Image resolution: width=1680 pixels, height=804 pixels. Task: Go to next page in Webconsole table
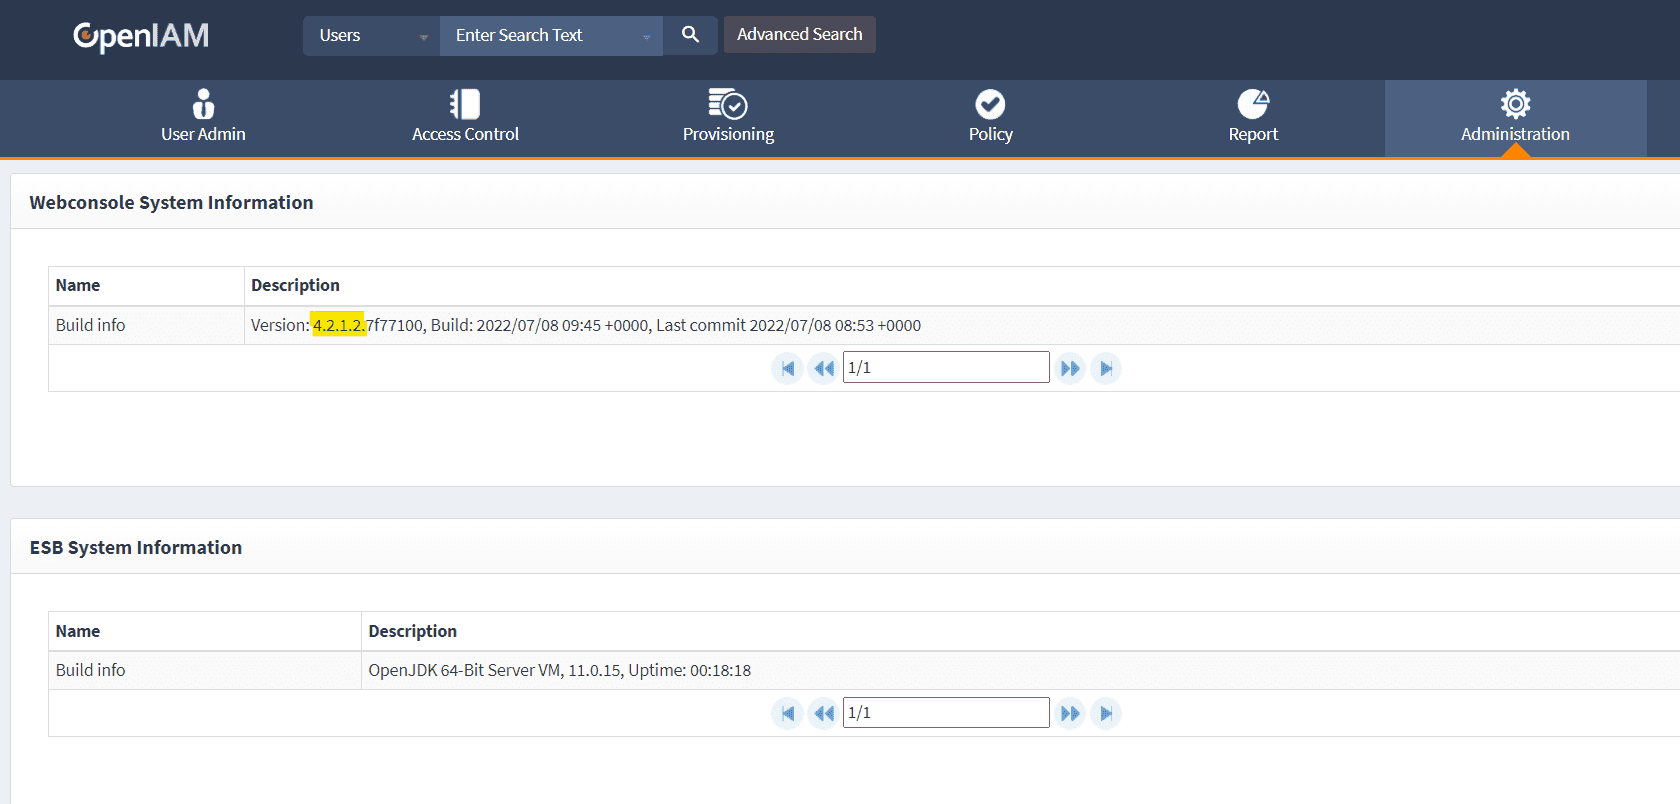pyautogui.click(x=1070, y=368)
